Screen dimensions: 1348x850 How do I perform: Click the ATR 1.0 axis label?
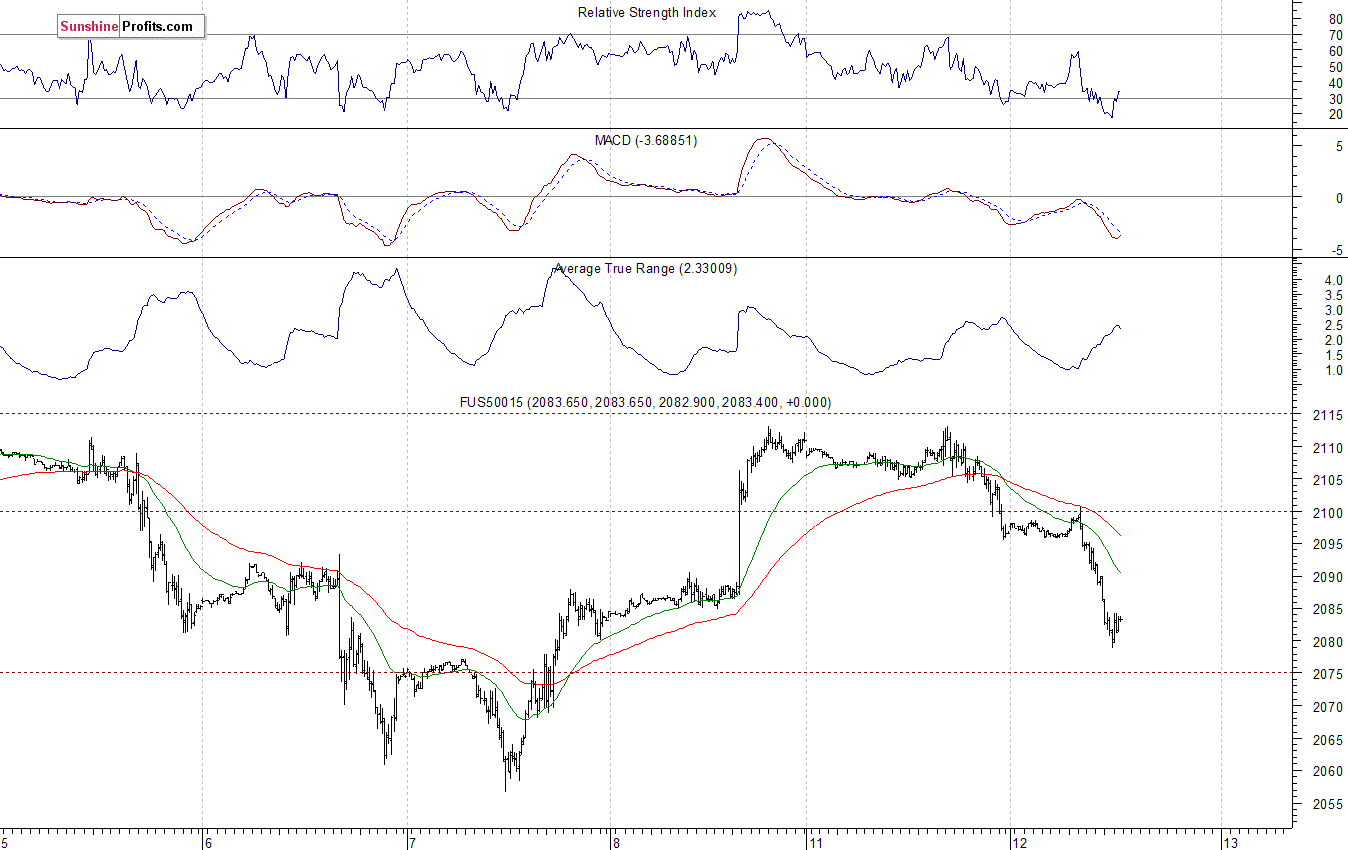pyautogui.click(x=1333, y=370)
